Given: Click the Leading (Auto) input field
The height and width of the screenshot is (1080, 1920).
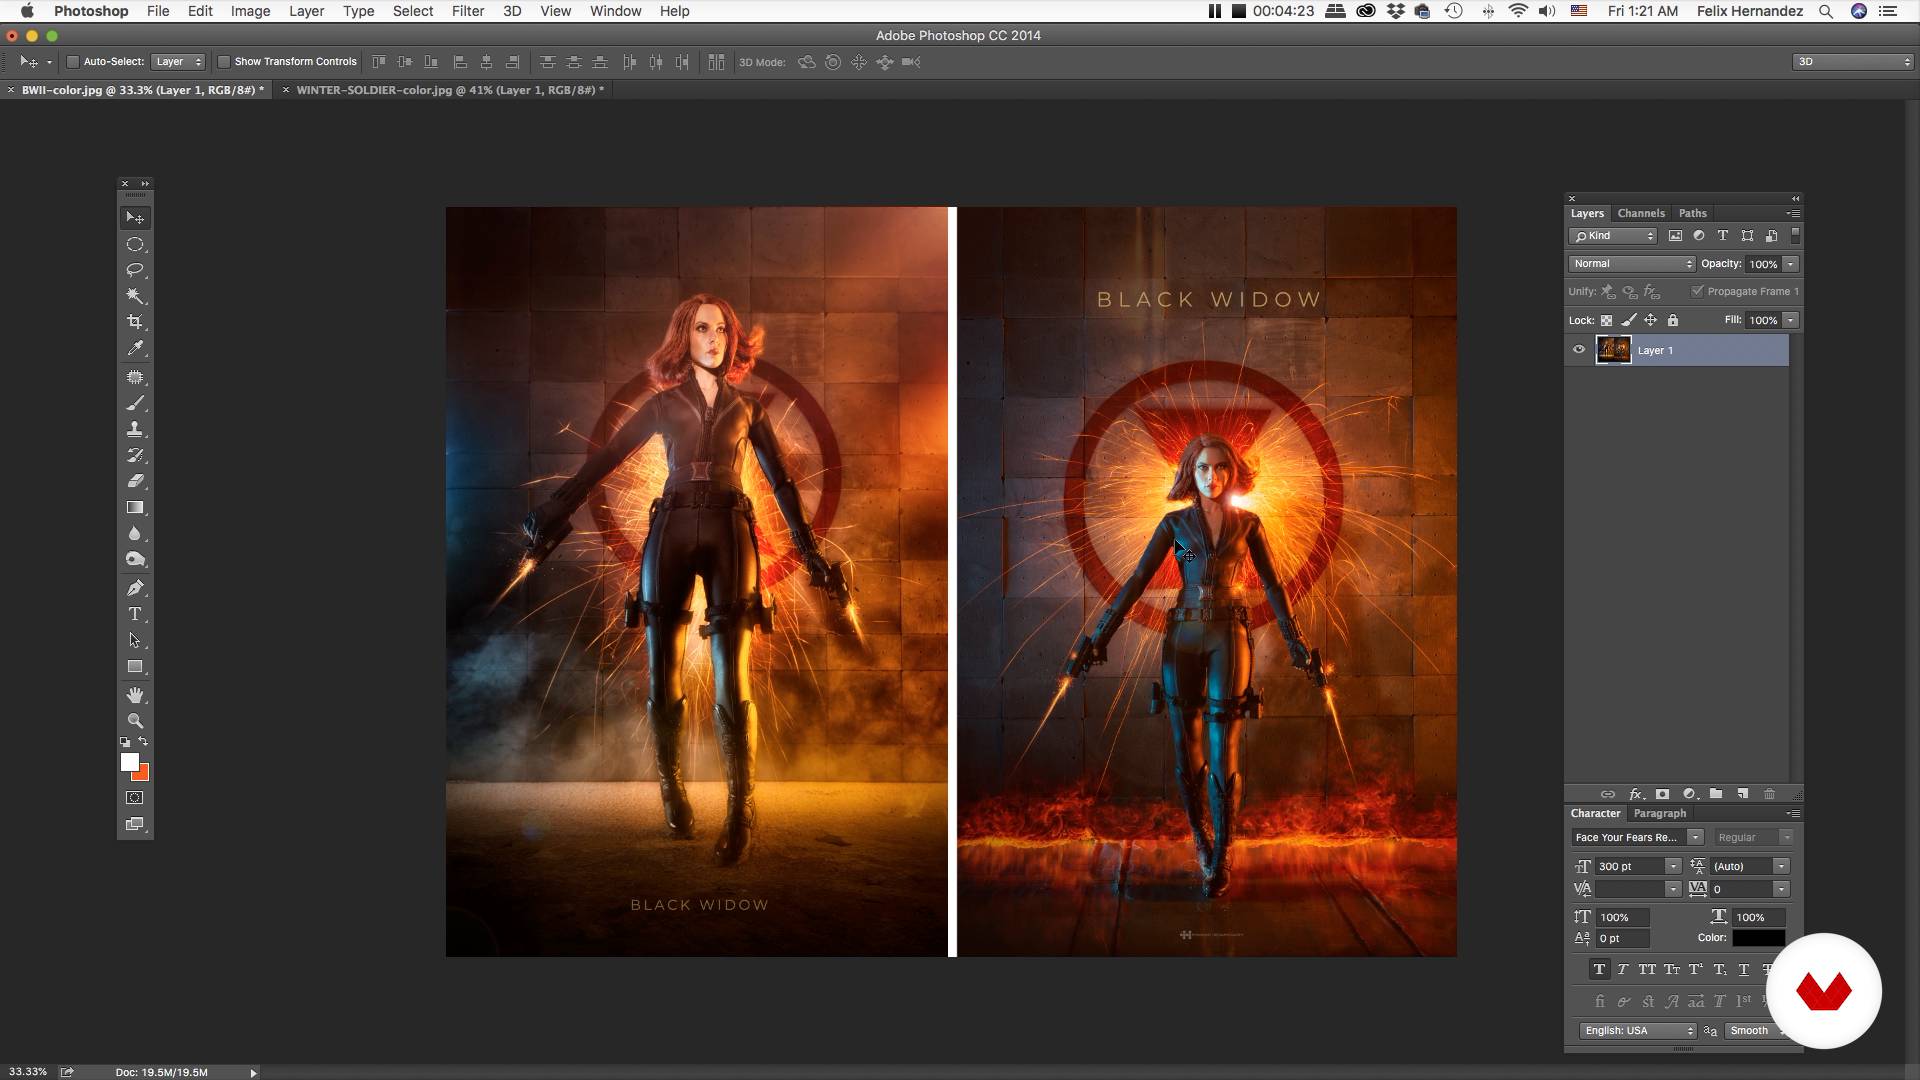Looking at the screenshot, I should 1741,866.
